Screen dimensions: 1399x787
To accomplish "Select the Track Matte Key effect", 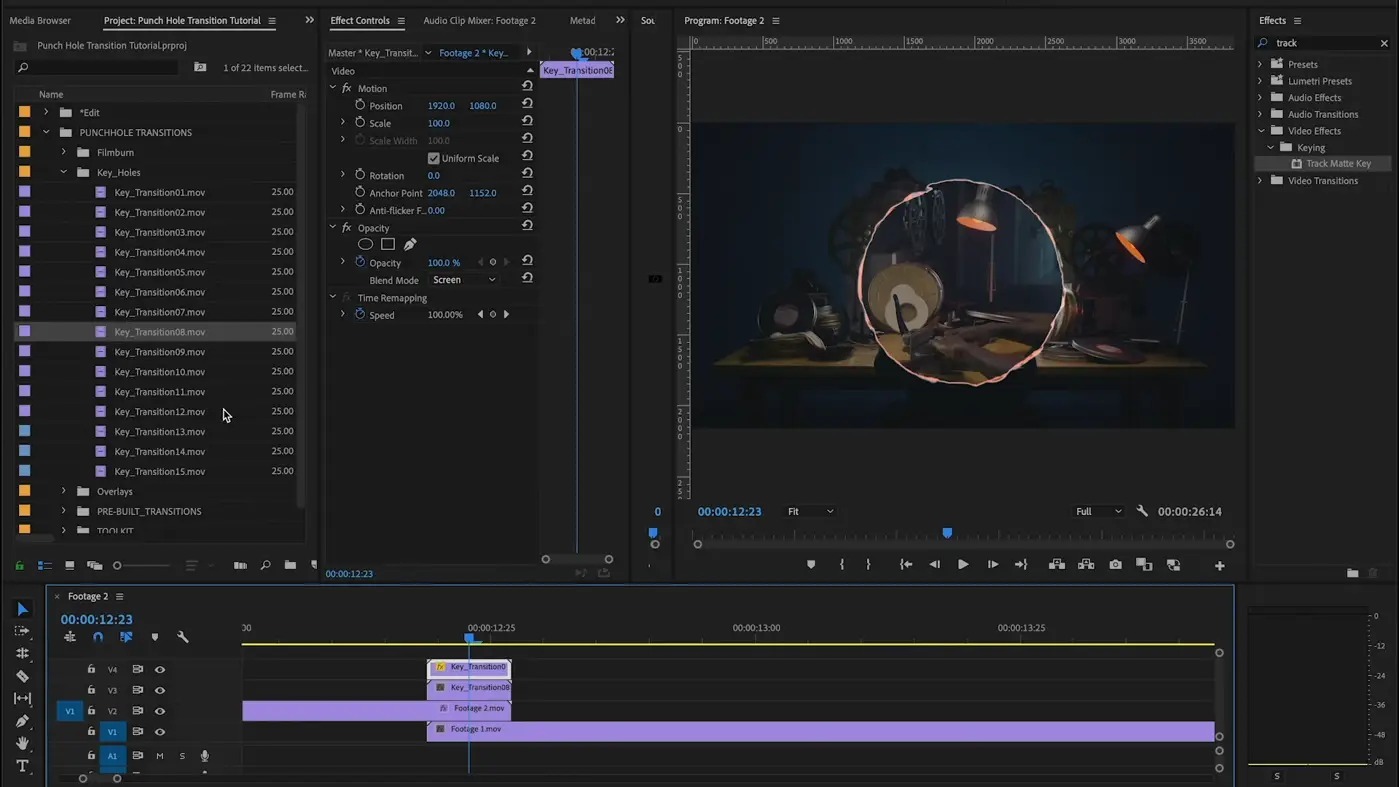I will [x=1338, y=164].
